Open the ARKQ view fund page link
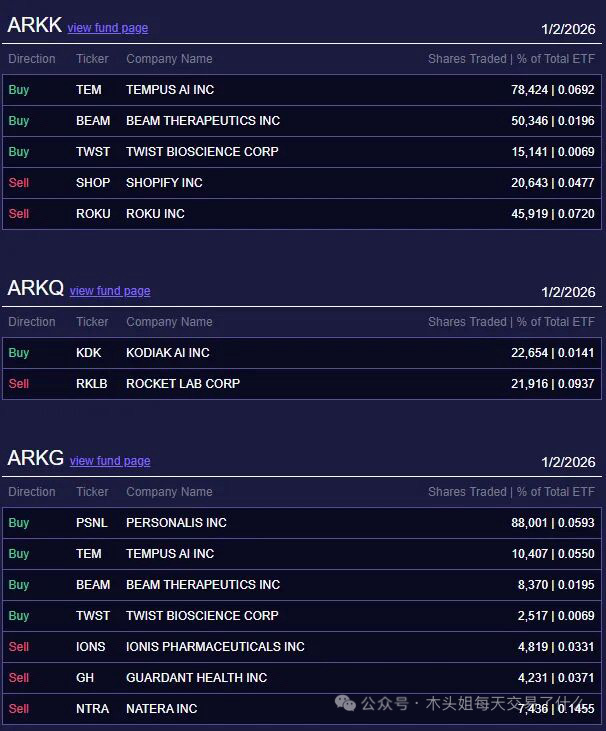606x731 pixels. [x=110, y=291]
